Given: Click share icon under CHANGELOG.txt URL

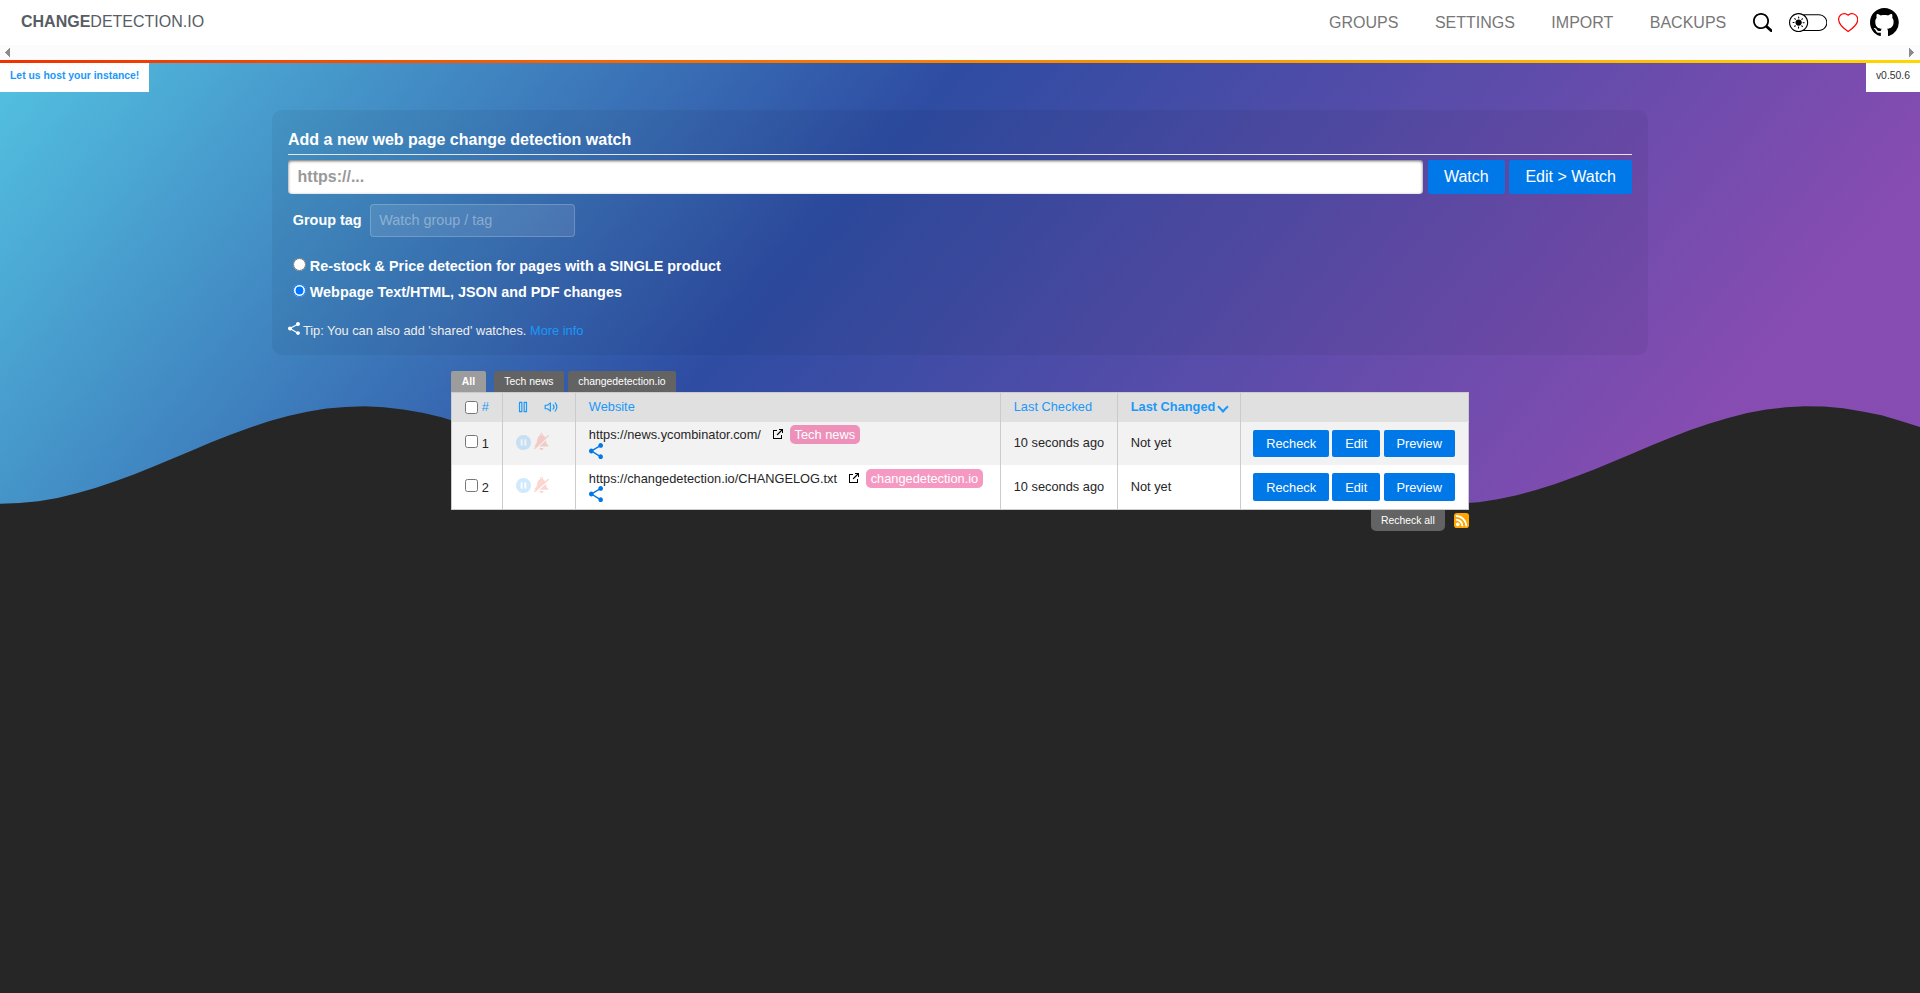Looking at the screenshot, I should (596, 495).
